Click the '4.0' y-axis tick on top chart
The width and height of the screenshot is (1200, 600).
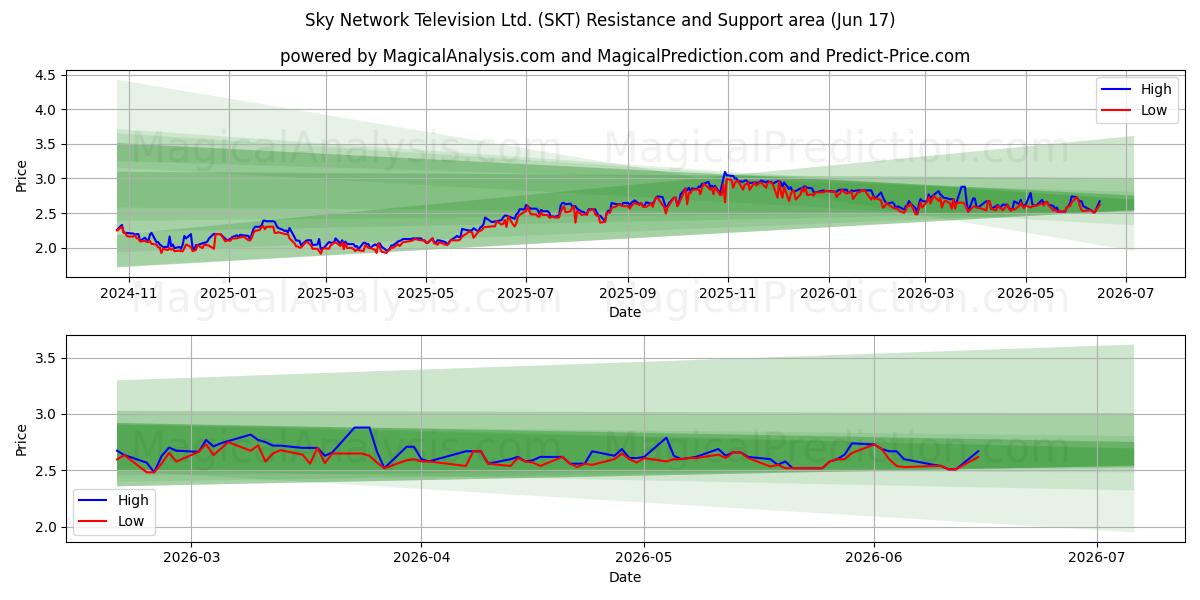point(48,110)
